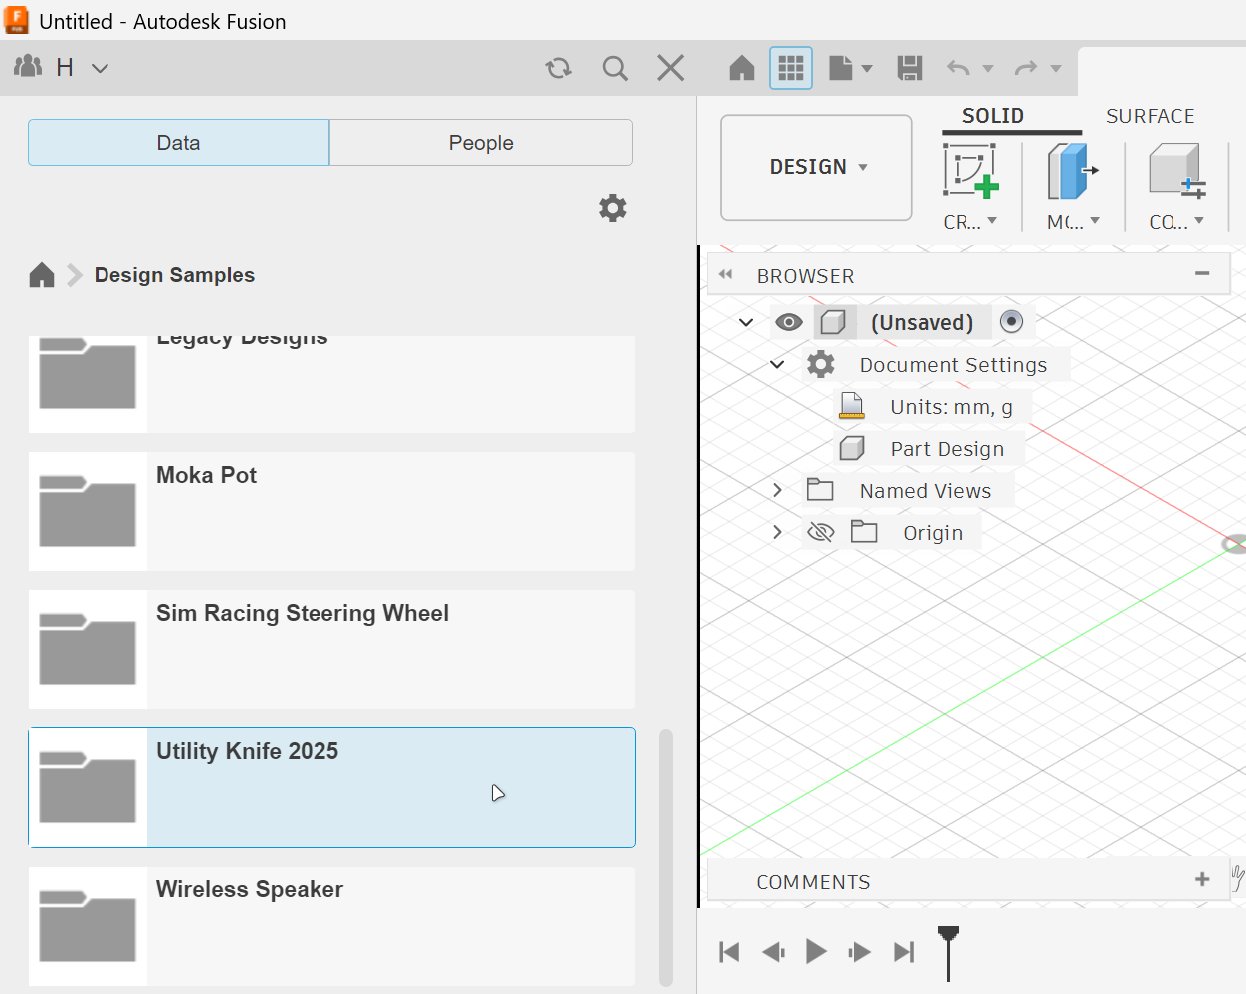Switch to the SURFACE tab
The image size is (1246, 994).
click(x=1150, y=116)
